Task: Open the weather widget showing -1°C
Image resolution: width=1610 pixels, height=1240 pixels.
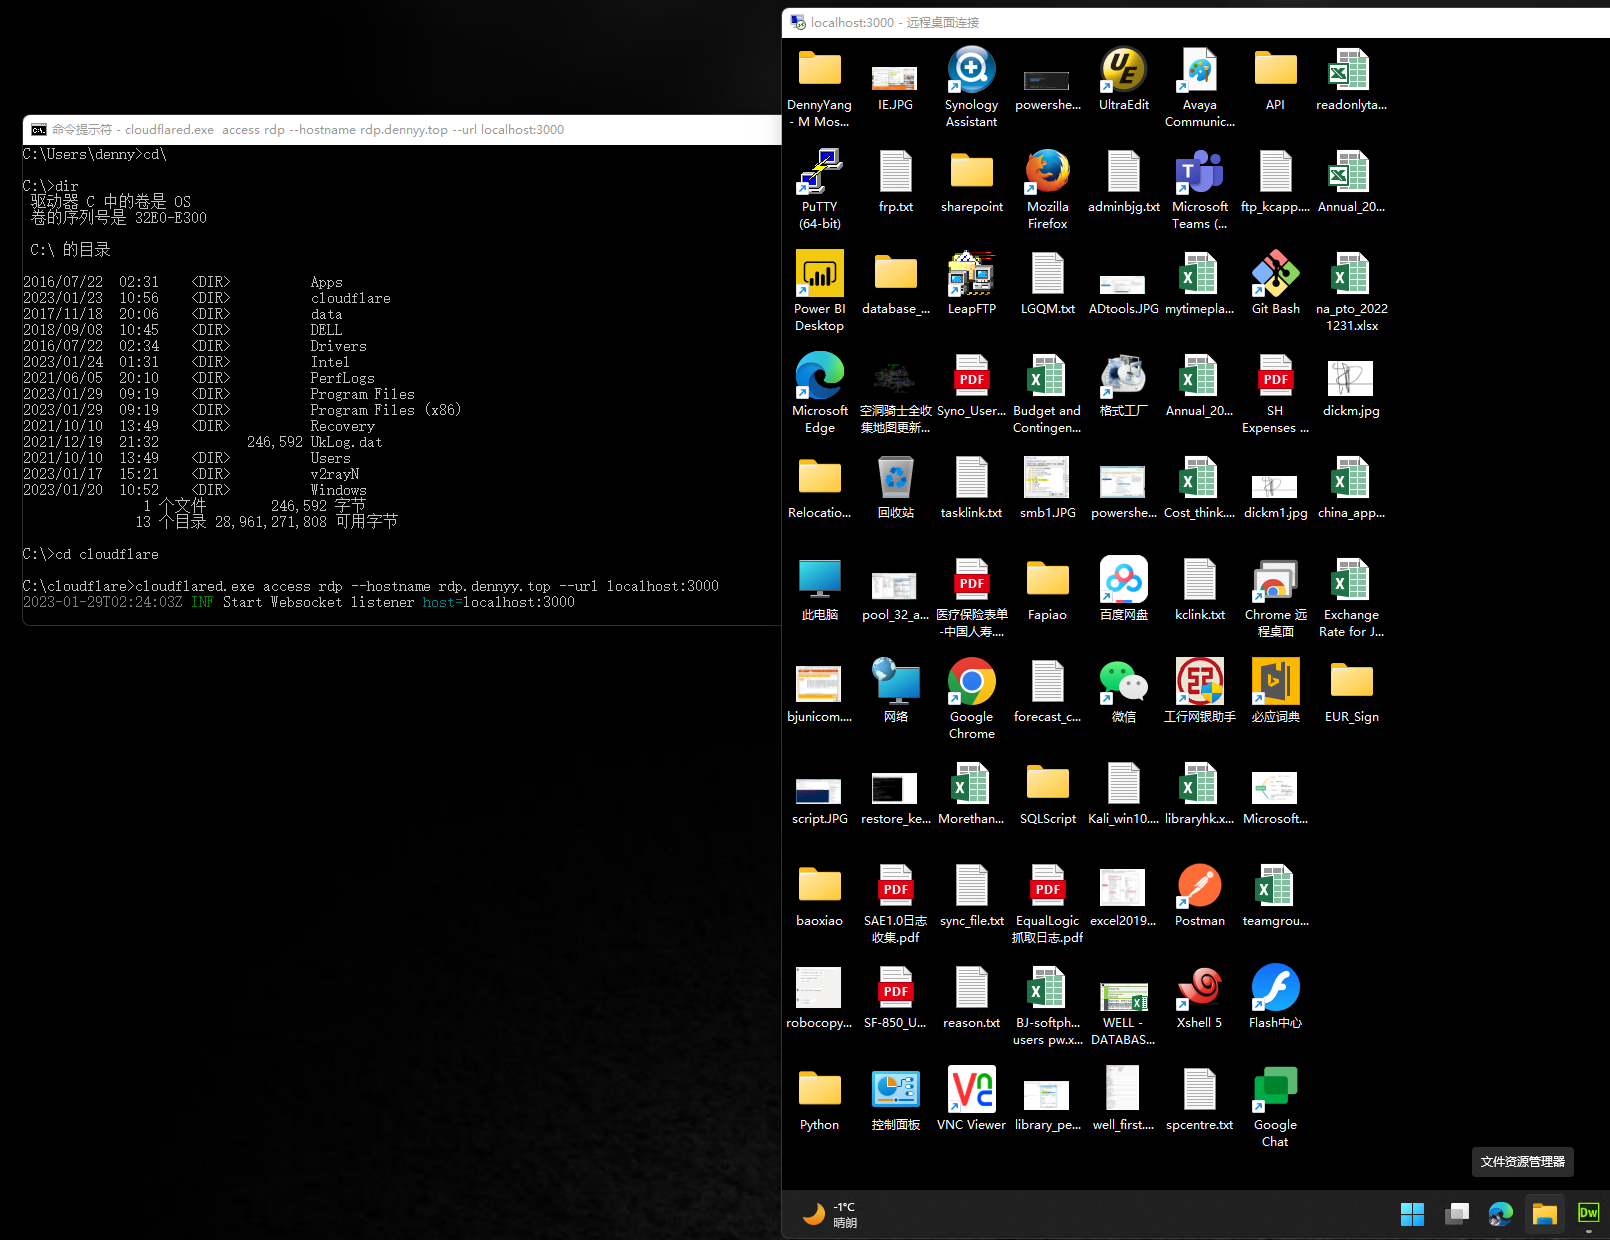Action: [832, 1214]
